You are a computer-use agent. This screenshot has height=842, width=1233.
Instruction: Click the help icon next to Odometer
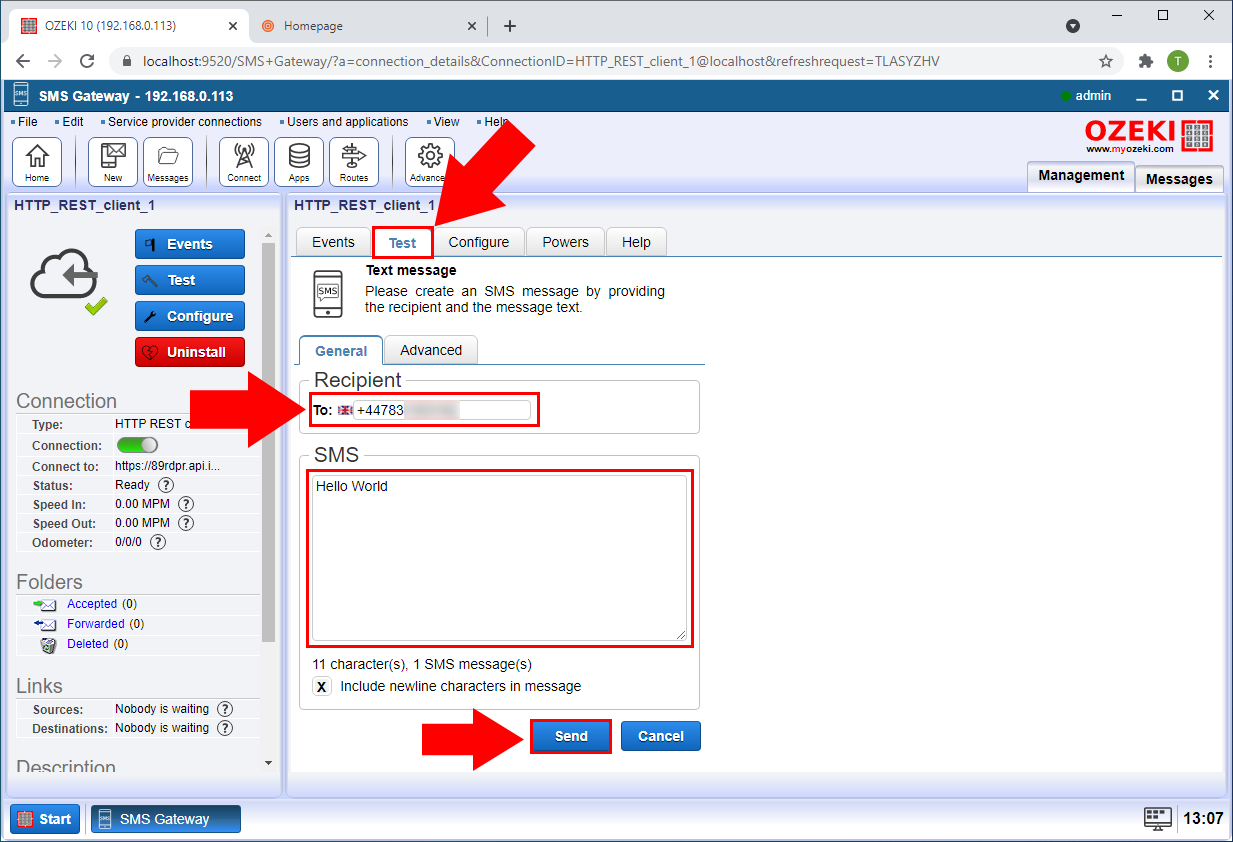coord(158,542)
